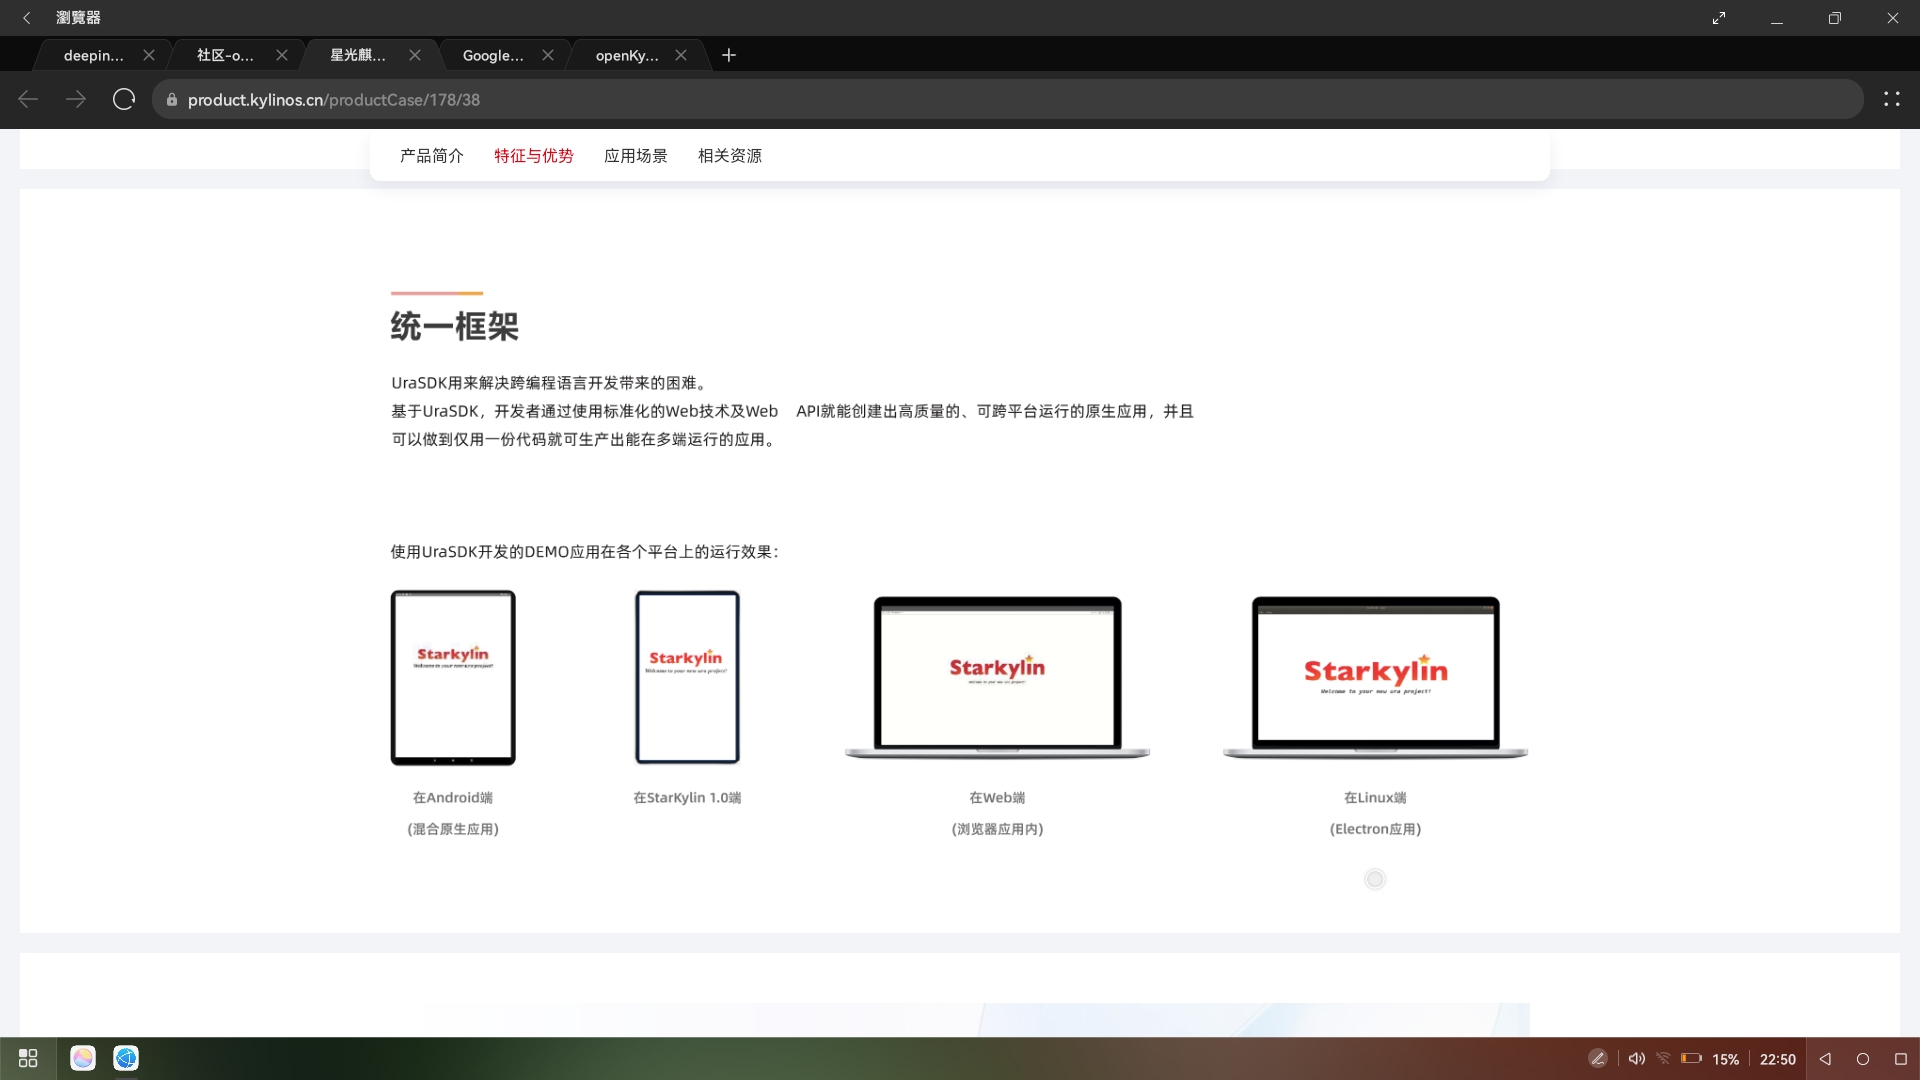Click the forward navigation arrow
The width and height of the screenshot is (1920, 1080).
pyautogui.click(x=76, y=99)
